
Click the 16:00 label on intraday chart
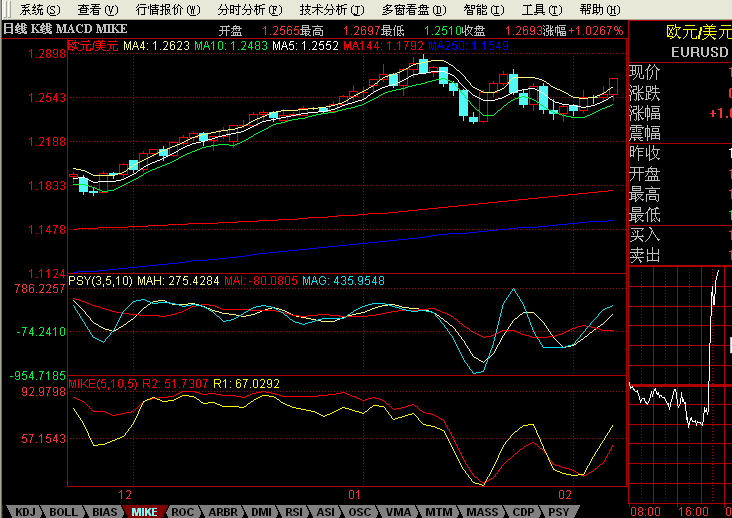pyautogui.click(x=694, y=512)
